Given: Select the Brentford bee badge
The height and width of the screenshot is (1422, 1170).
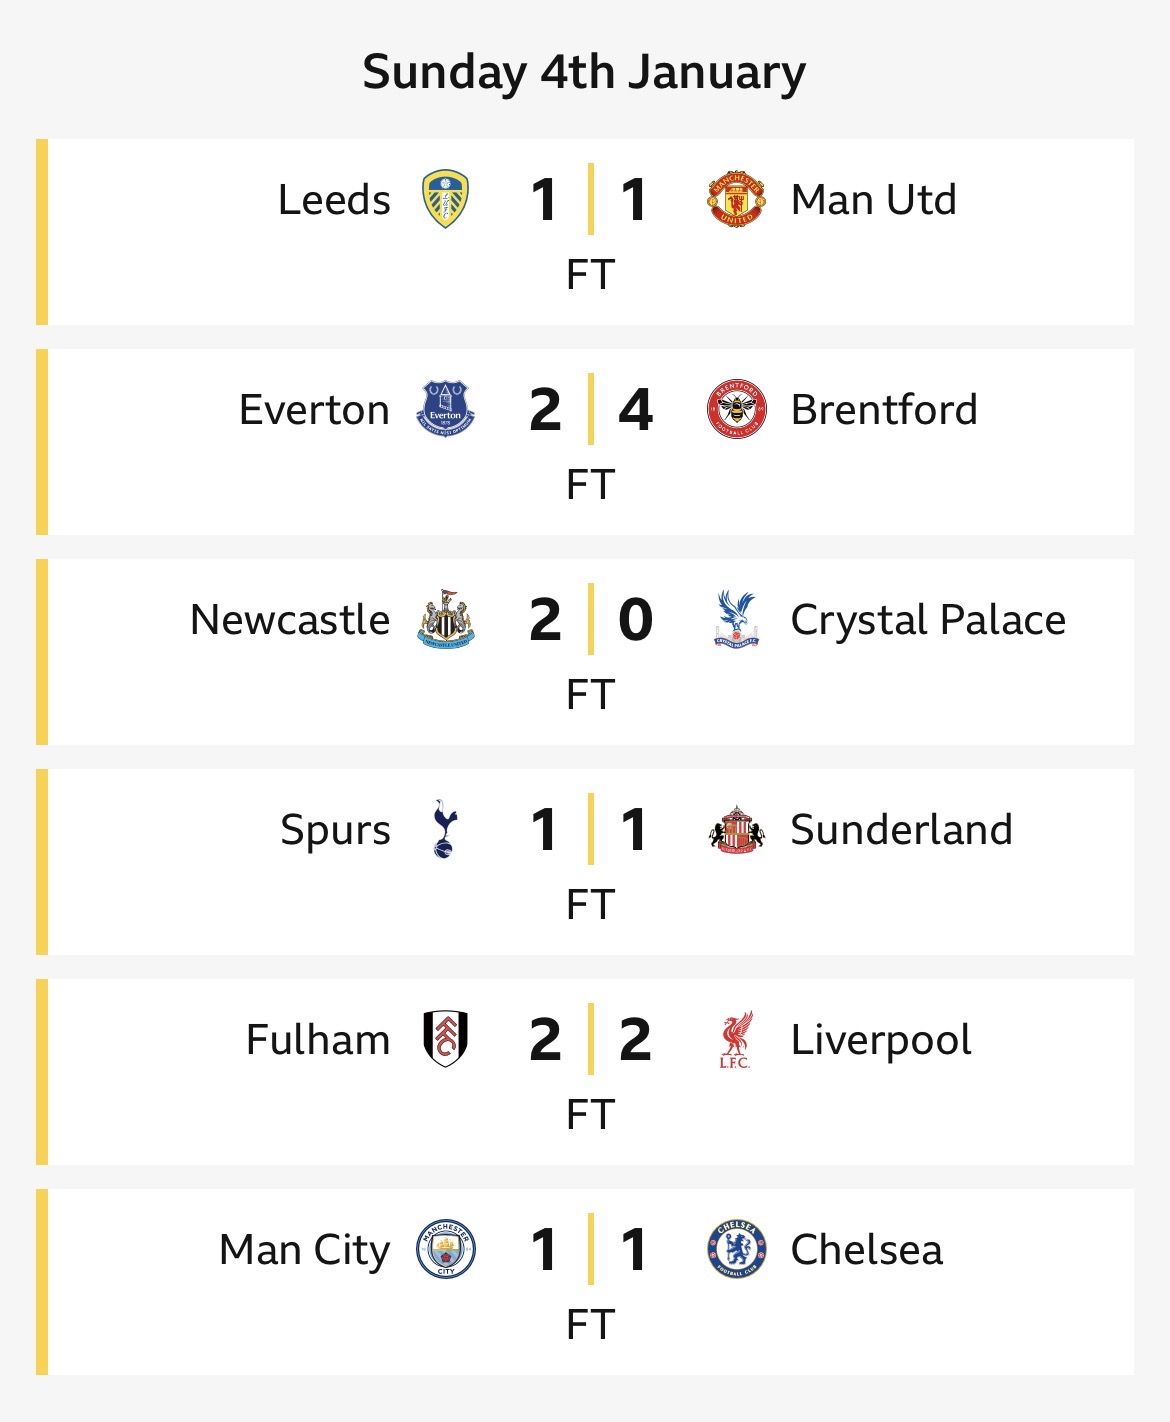Looking at the screenshot, I should [x=736, y=409].
